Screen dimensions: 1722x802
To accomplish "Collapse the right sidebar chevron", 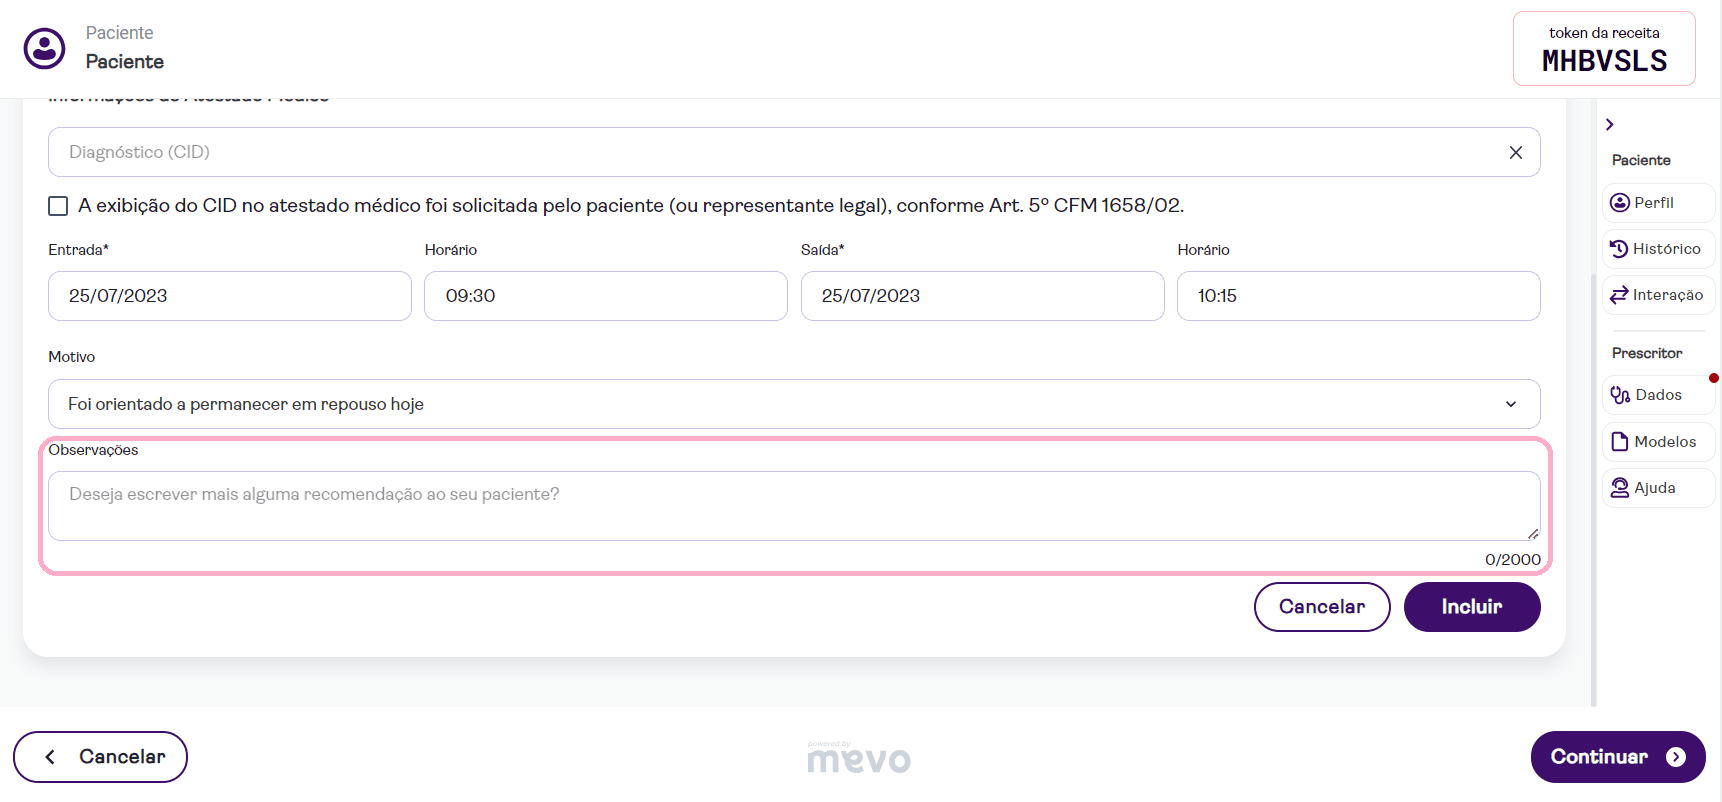I will pos(1609,124).
